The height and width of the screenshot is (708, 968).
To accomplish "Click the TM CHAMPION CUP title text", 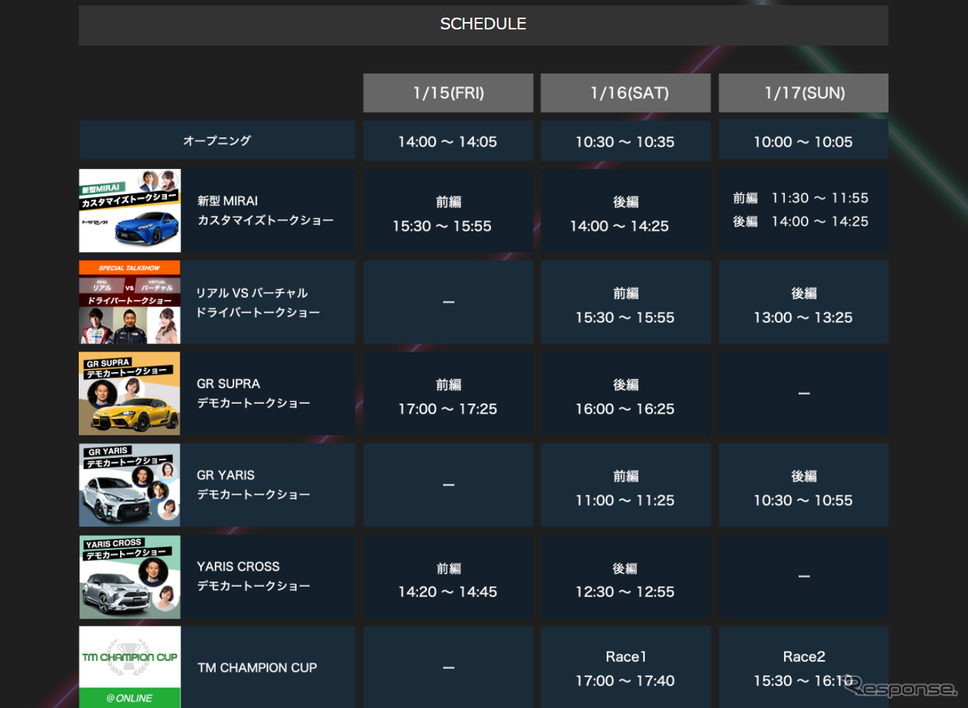I will tap(257, 667).
